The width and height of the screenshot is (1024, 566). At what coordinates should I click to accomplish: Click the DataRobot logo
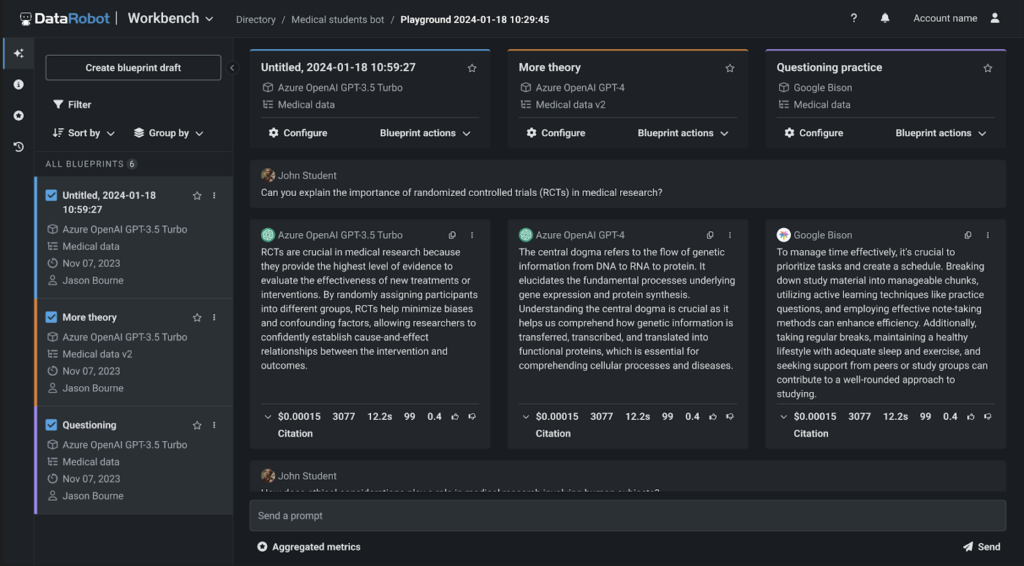[x=65, y=18]
